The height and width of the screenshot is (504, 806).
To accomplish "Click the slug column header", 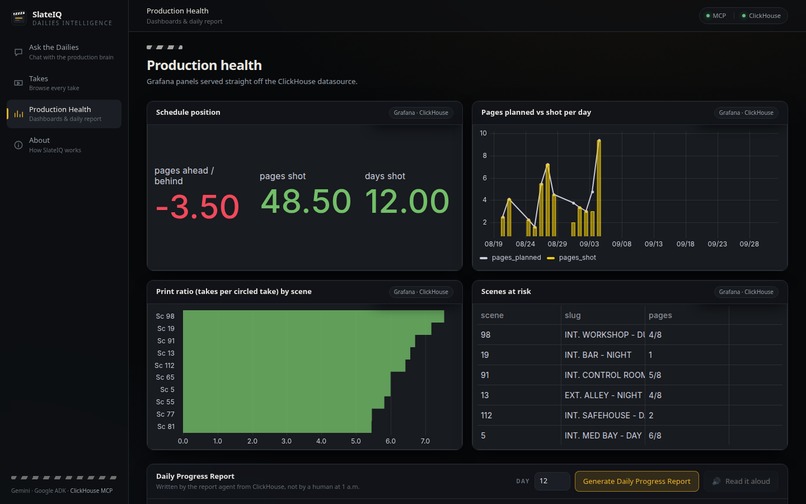I will (x=572, y=315).
